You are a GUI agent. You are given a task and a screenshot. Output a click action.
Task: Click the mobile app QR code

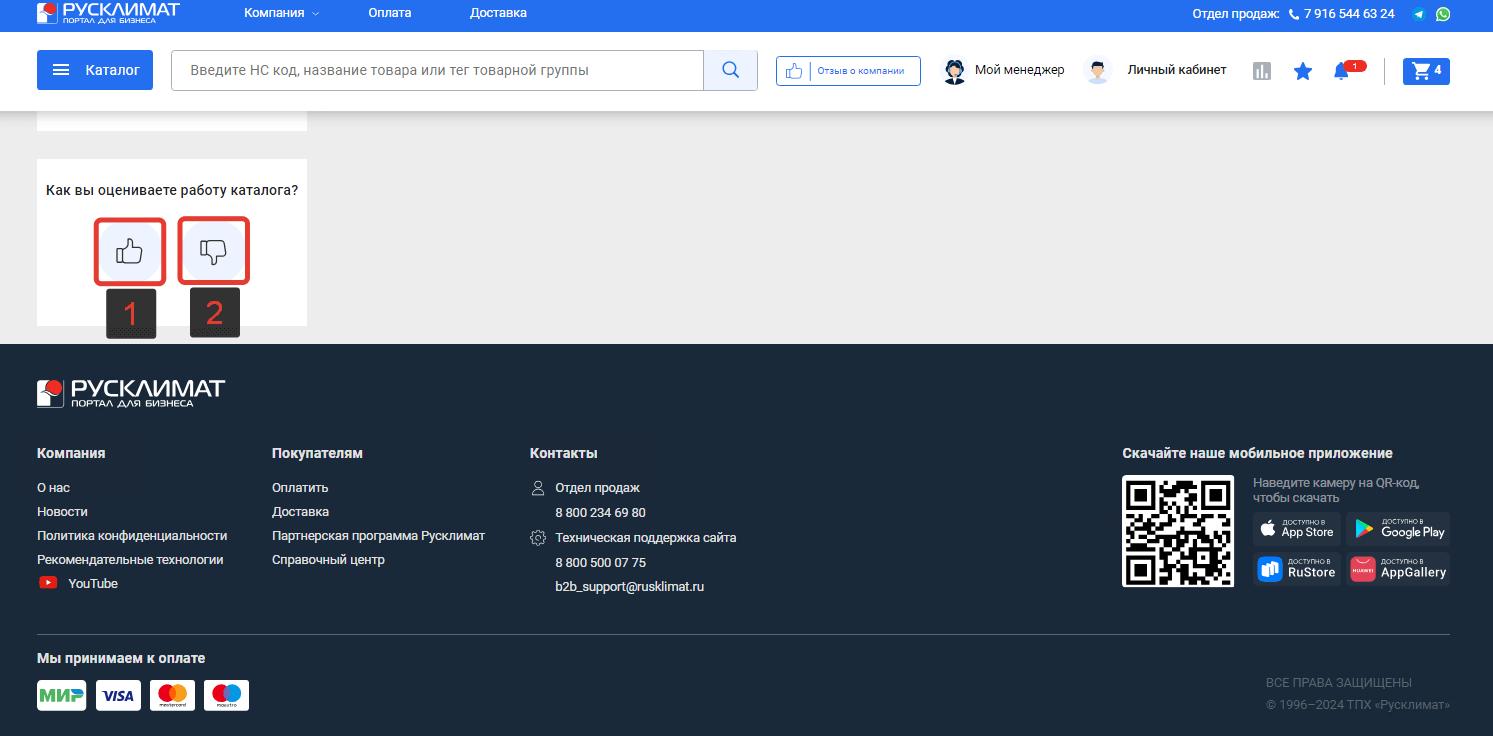[x=1178, y=531]
